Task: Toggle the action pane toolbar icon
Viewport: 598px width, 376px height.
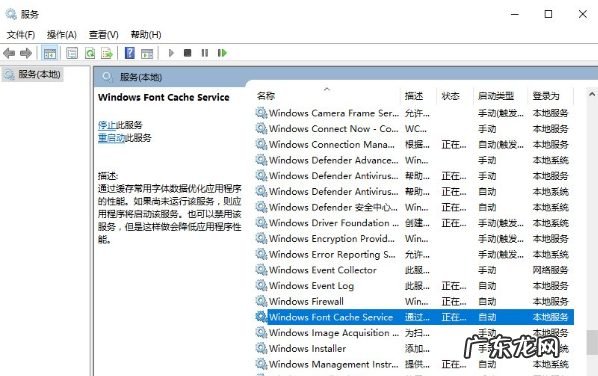Action: point(147,53)
